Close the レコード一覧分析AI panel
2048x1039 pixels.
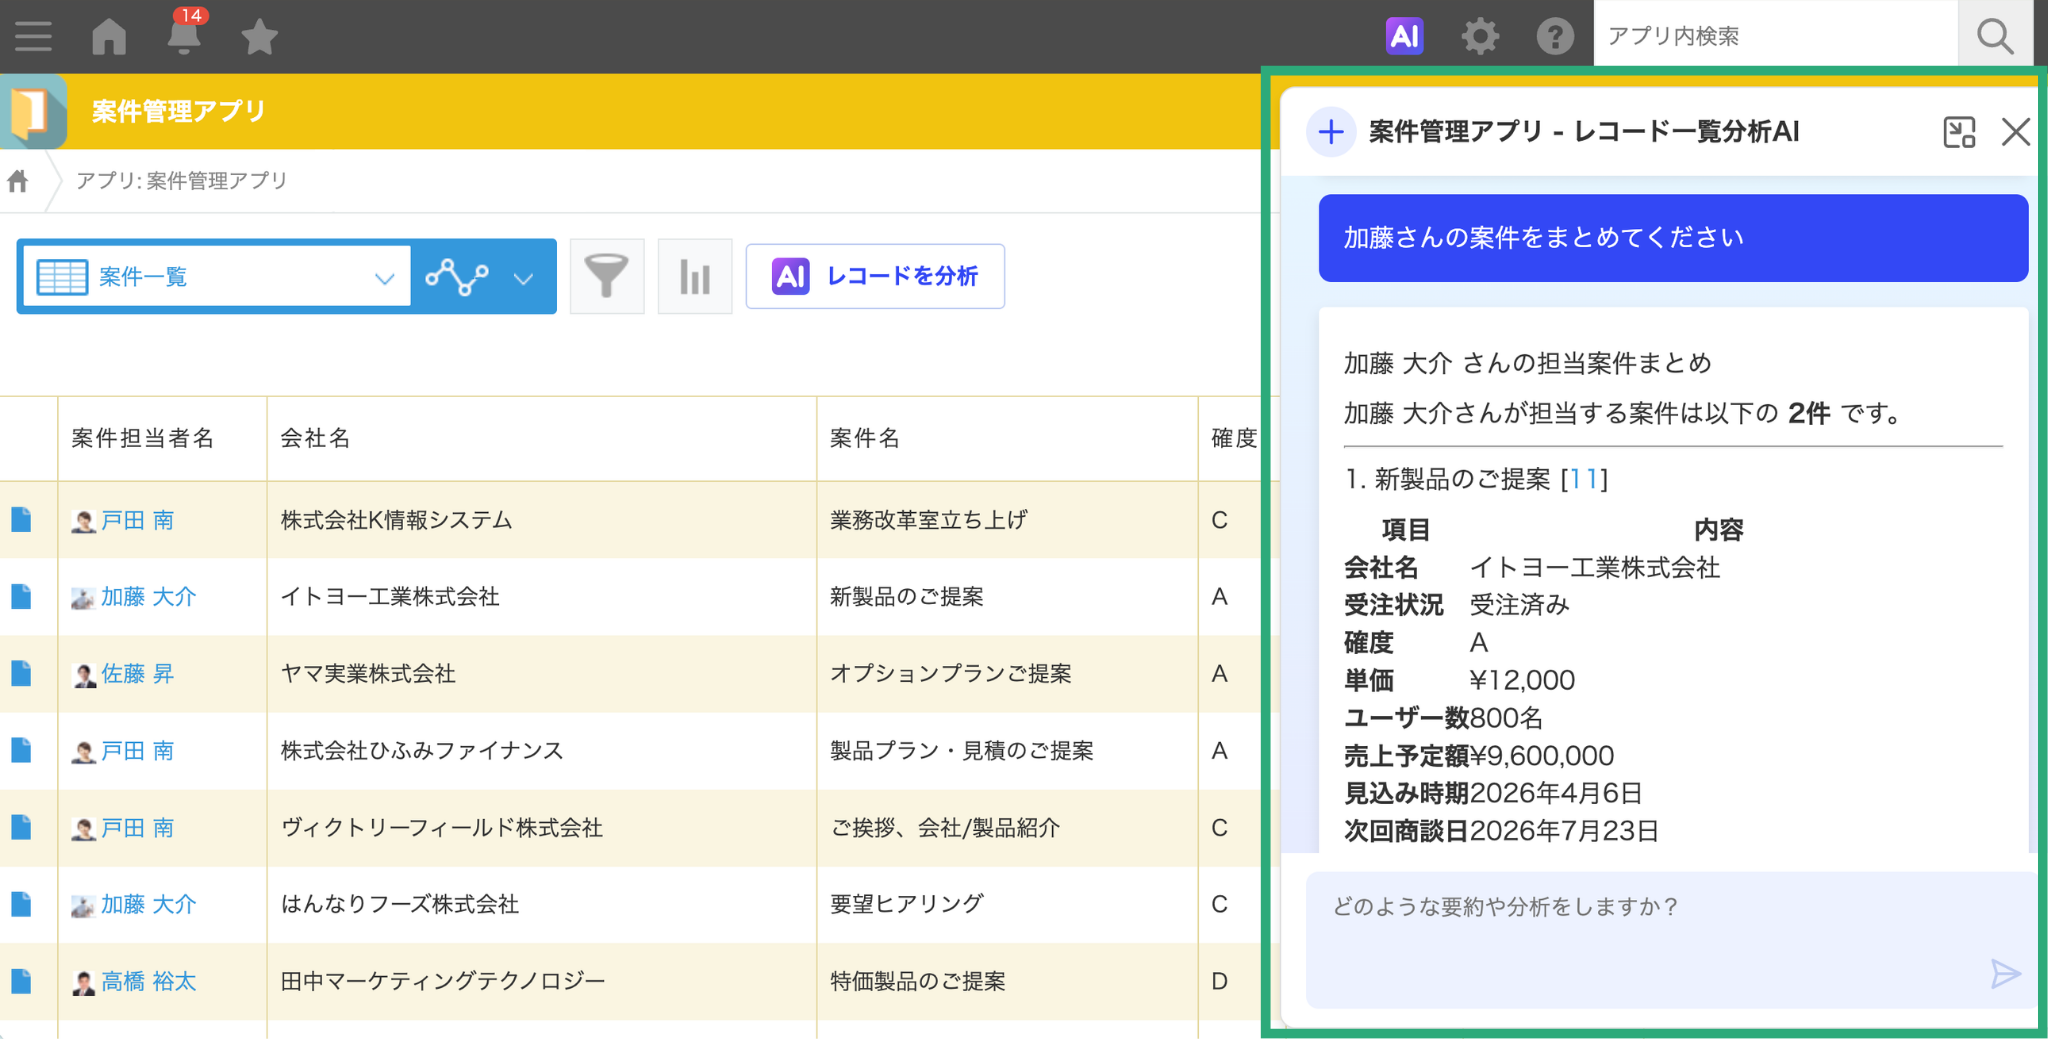point(2015,132)
